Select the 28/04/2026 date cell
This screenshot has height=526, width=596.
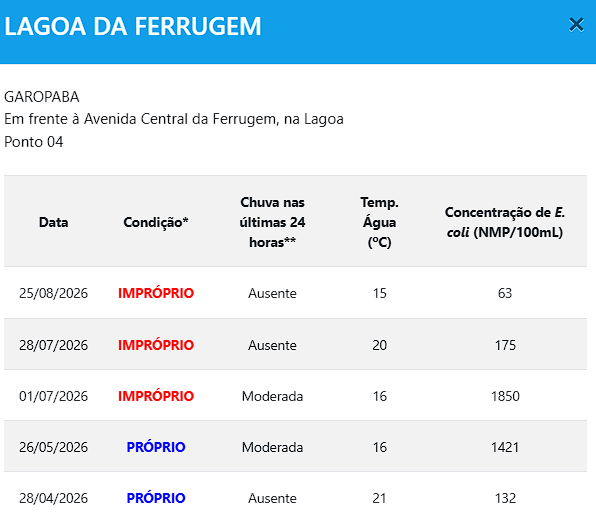[x=54, y=498]
